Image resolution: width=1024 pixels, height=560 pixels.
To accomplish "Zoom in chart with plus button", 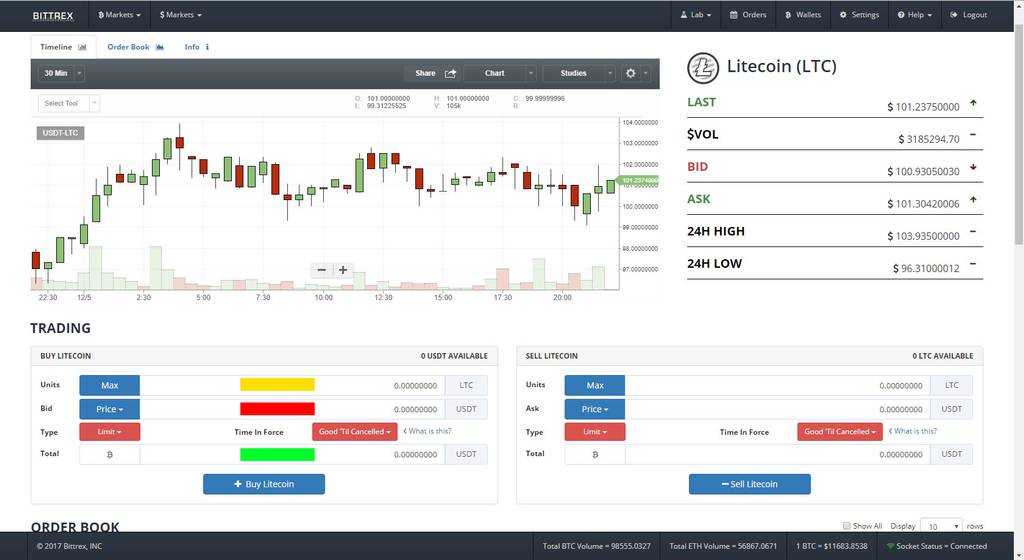I will point(343,270).
